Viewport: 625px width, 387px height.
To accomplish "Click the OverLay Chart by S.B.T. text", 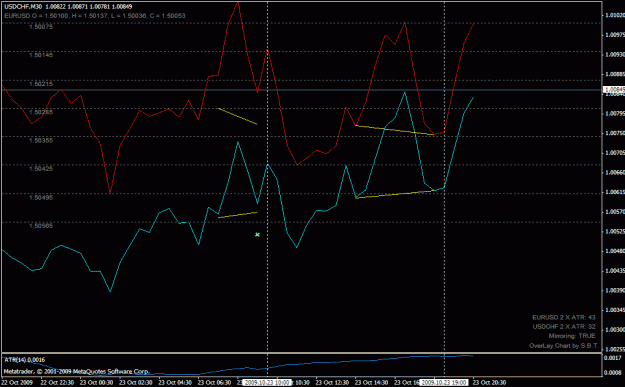I will click(564, 346).
